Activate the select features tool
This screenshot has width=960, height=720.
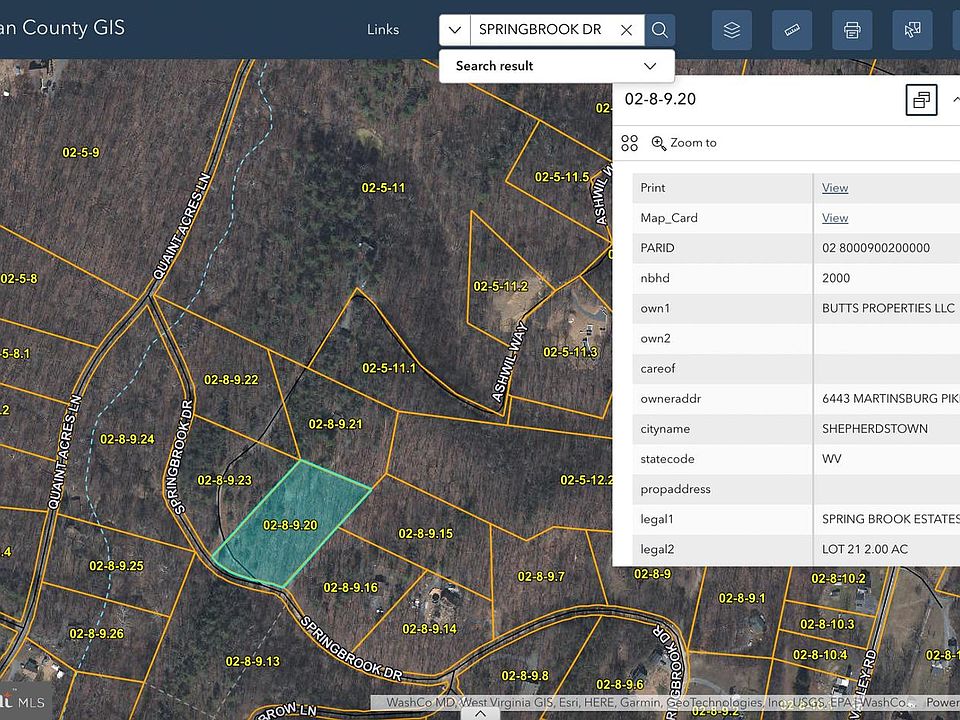pyautogui.click(x=912, y=30)
